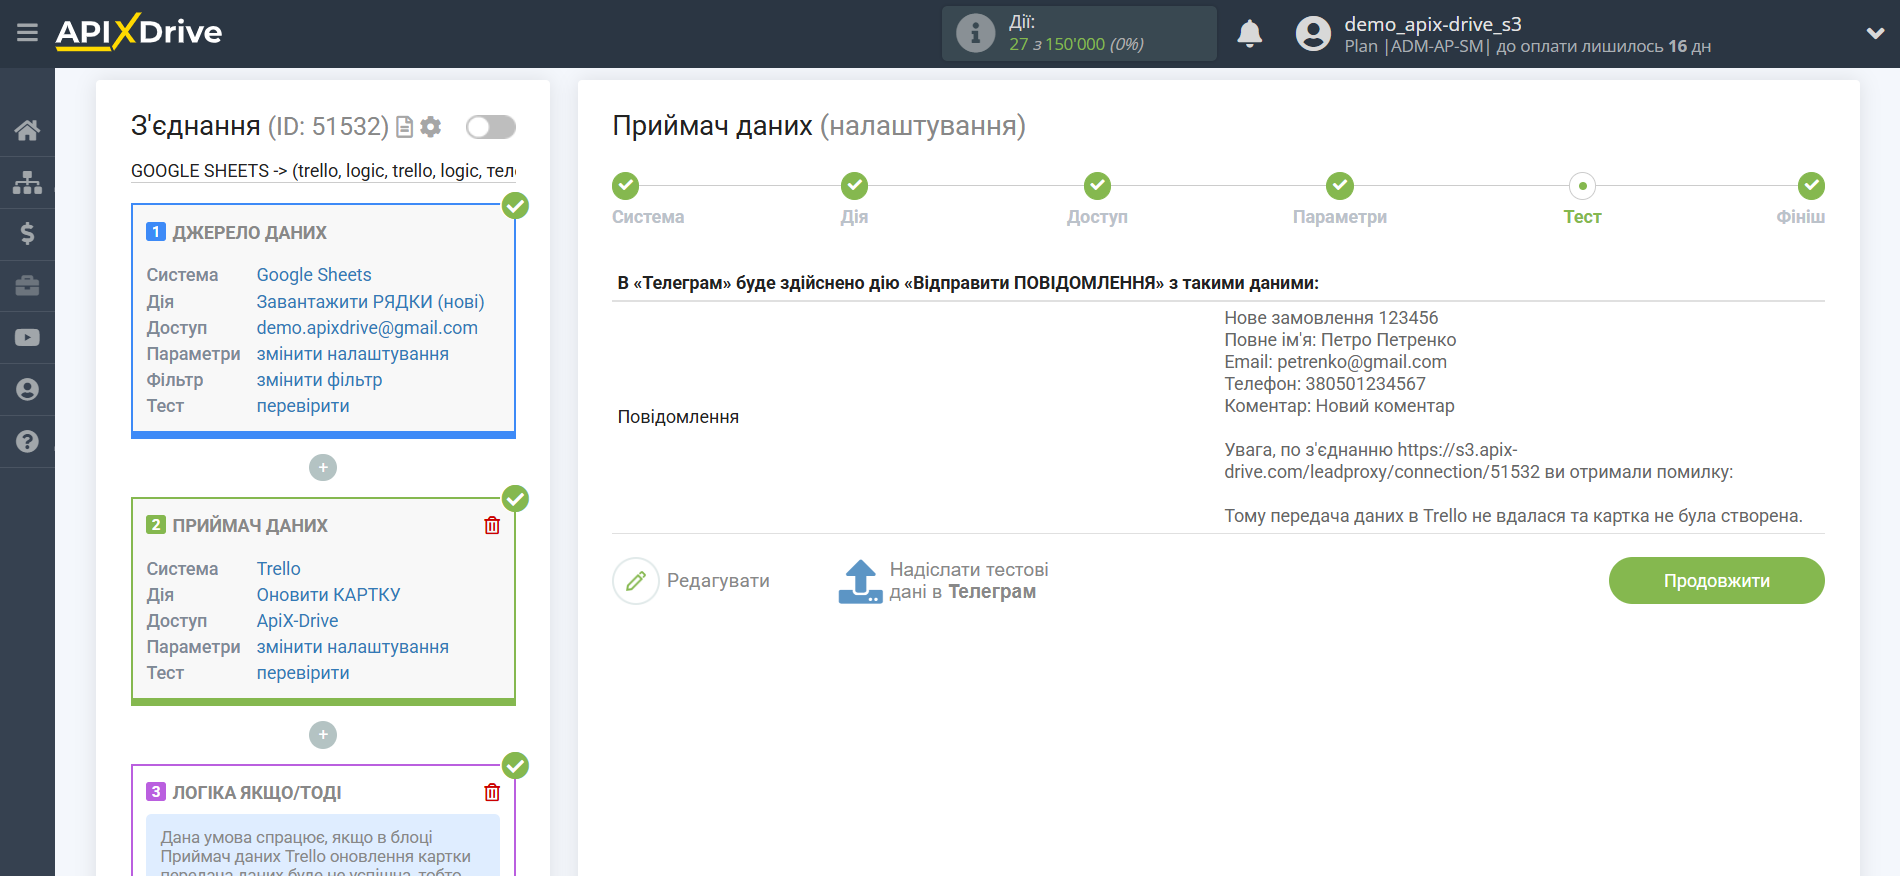Open the briefcase sidebar icon
Image resolution: width=1900 pixels, height=876 pixels.
pyautogui.click(x=27, y=286)
